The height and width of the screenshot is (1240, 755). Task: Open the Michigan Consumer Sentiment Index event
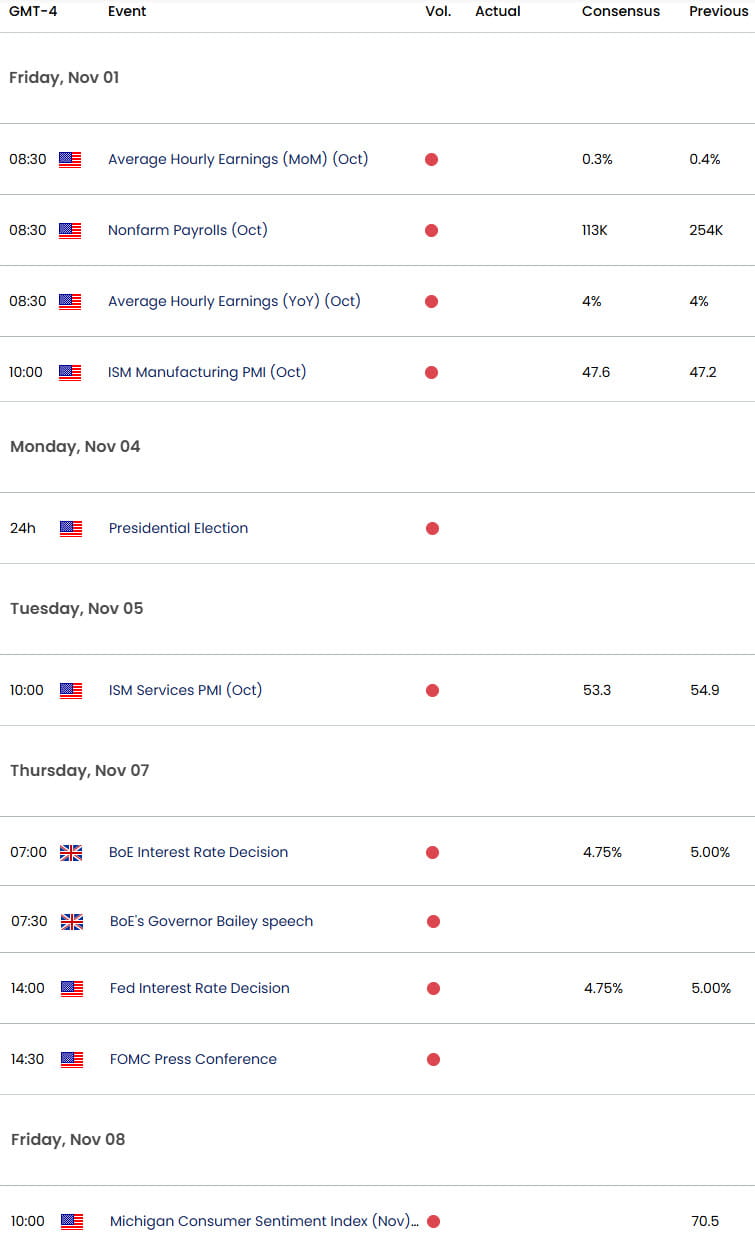264,1221
